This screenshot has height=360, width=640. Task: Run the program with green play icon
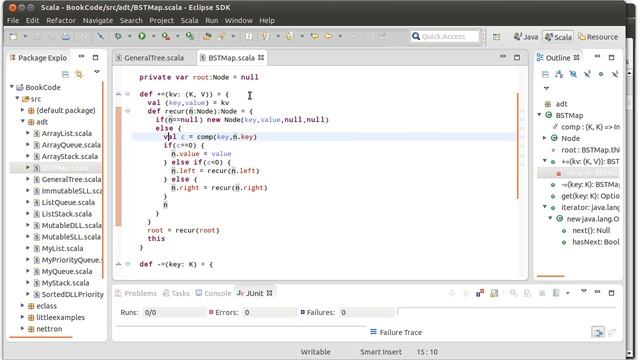pos(142,36)
